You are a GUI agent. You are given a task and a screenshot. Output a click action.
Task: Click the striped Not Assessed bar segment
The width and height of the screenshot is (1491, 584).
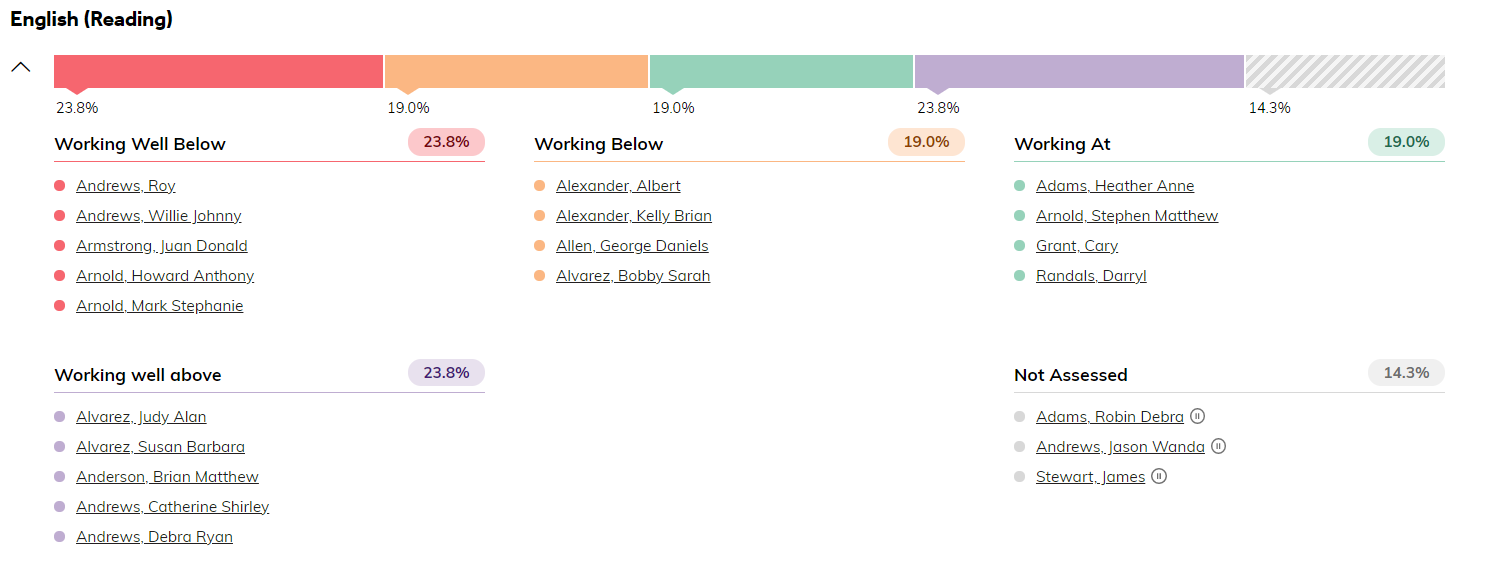coord(1345,71)
